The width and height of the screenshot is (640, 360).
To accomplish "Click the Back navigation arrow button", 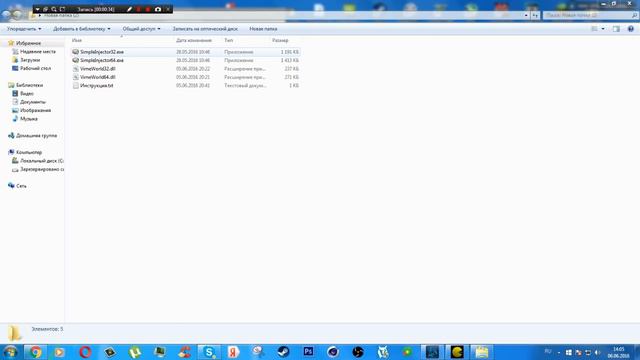I will [6, 15].
